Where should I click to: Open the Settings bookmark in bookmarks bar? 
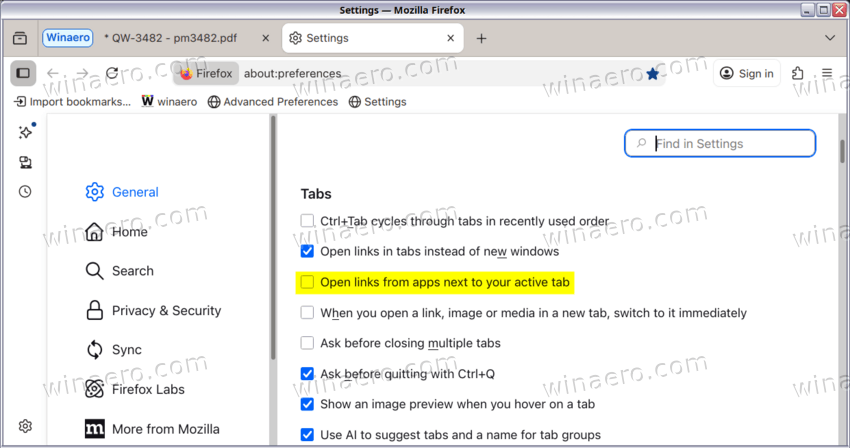point(377,101)
